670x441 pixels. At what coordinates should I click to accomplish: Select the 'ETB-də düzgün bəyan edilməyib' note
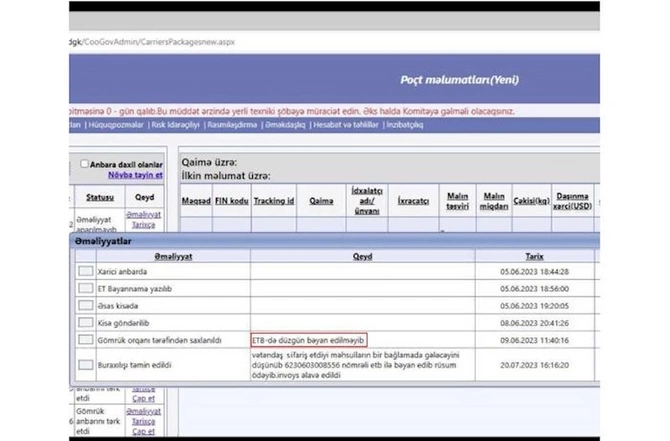(x=308, y=340)
